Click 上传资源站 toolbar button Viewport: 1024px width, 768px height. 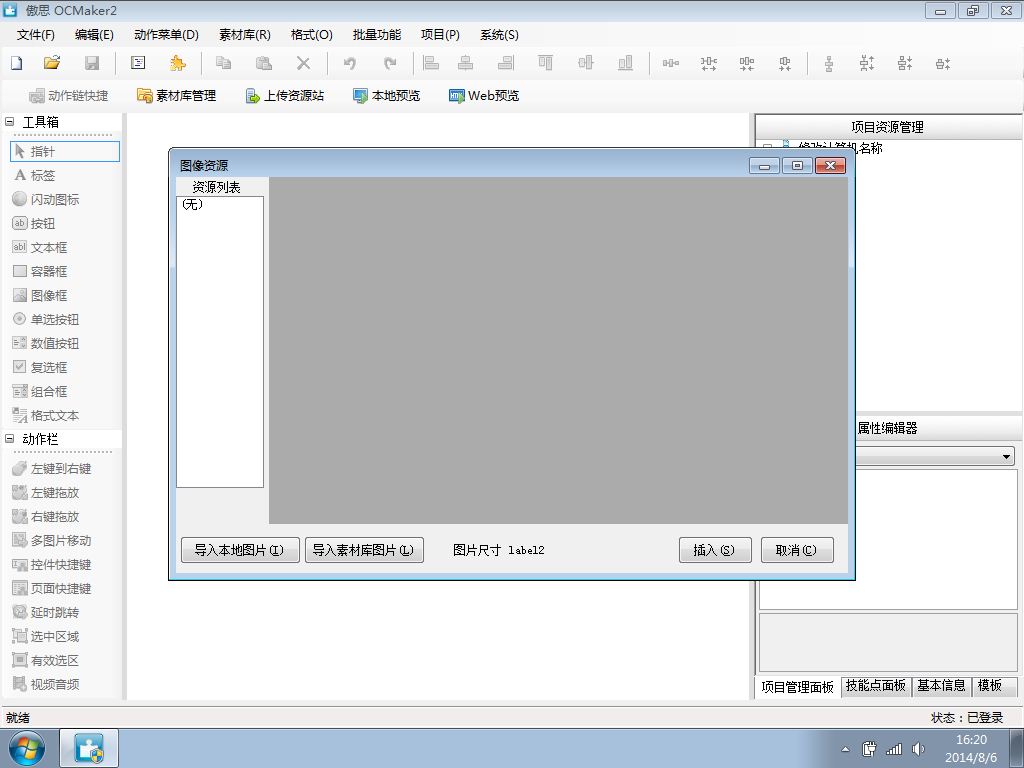point(285,95)
